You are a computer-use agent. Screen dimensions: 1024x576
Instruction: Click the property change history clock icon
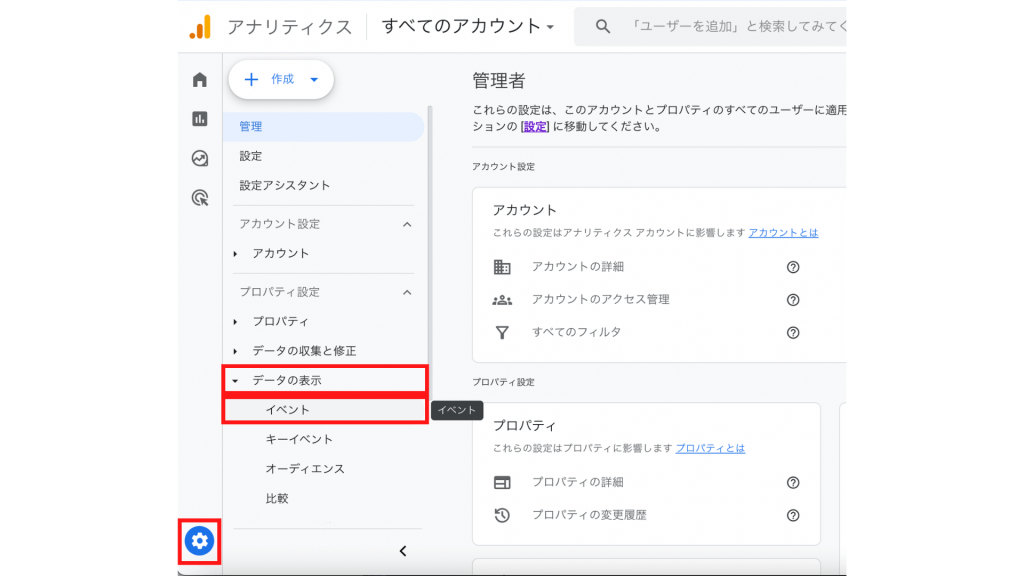(x=502, y=515)
